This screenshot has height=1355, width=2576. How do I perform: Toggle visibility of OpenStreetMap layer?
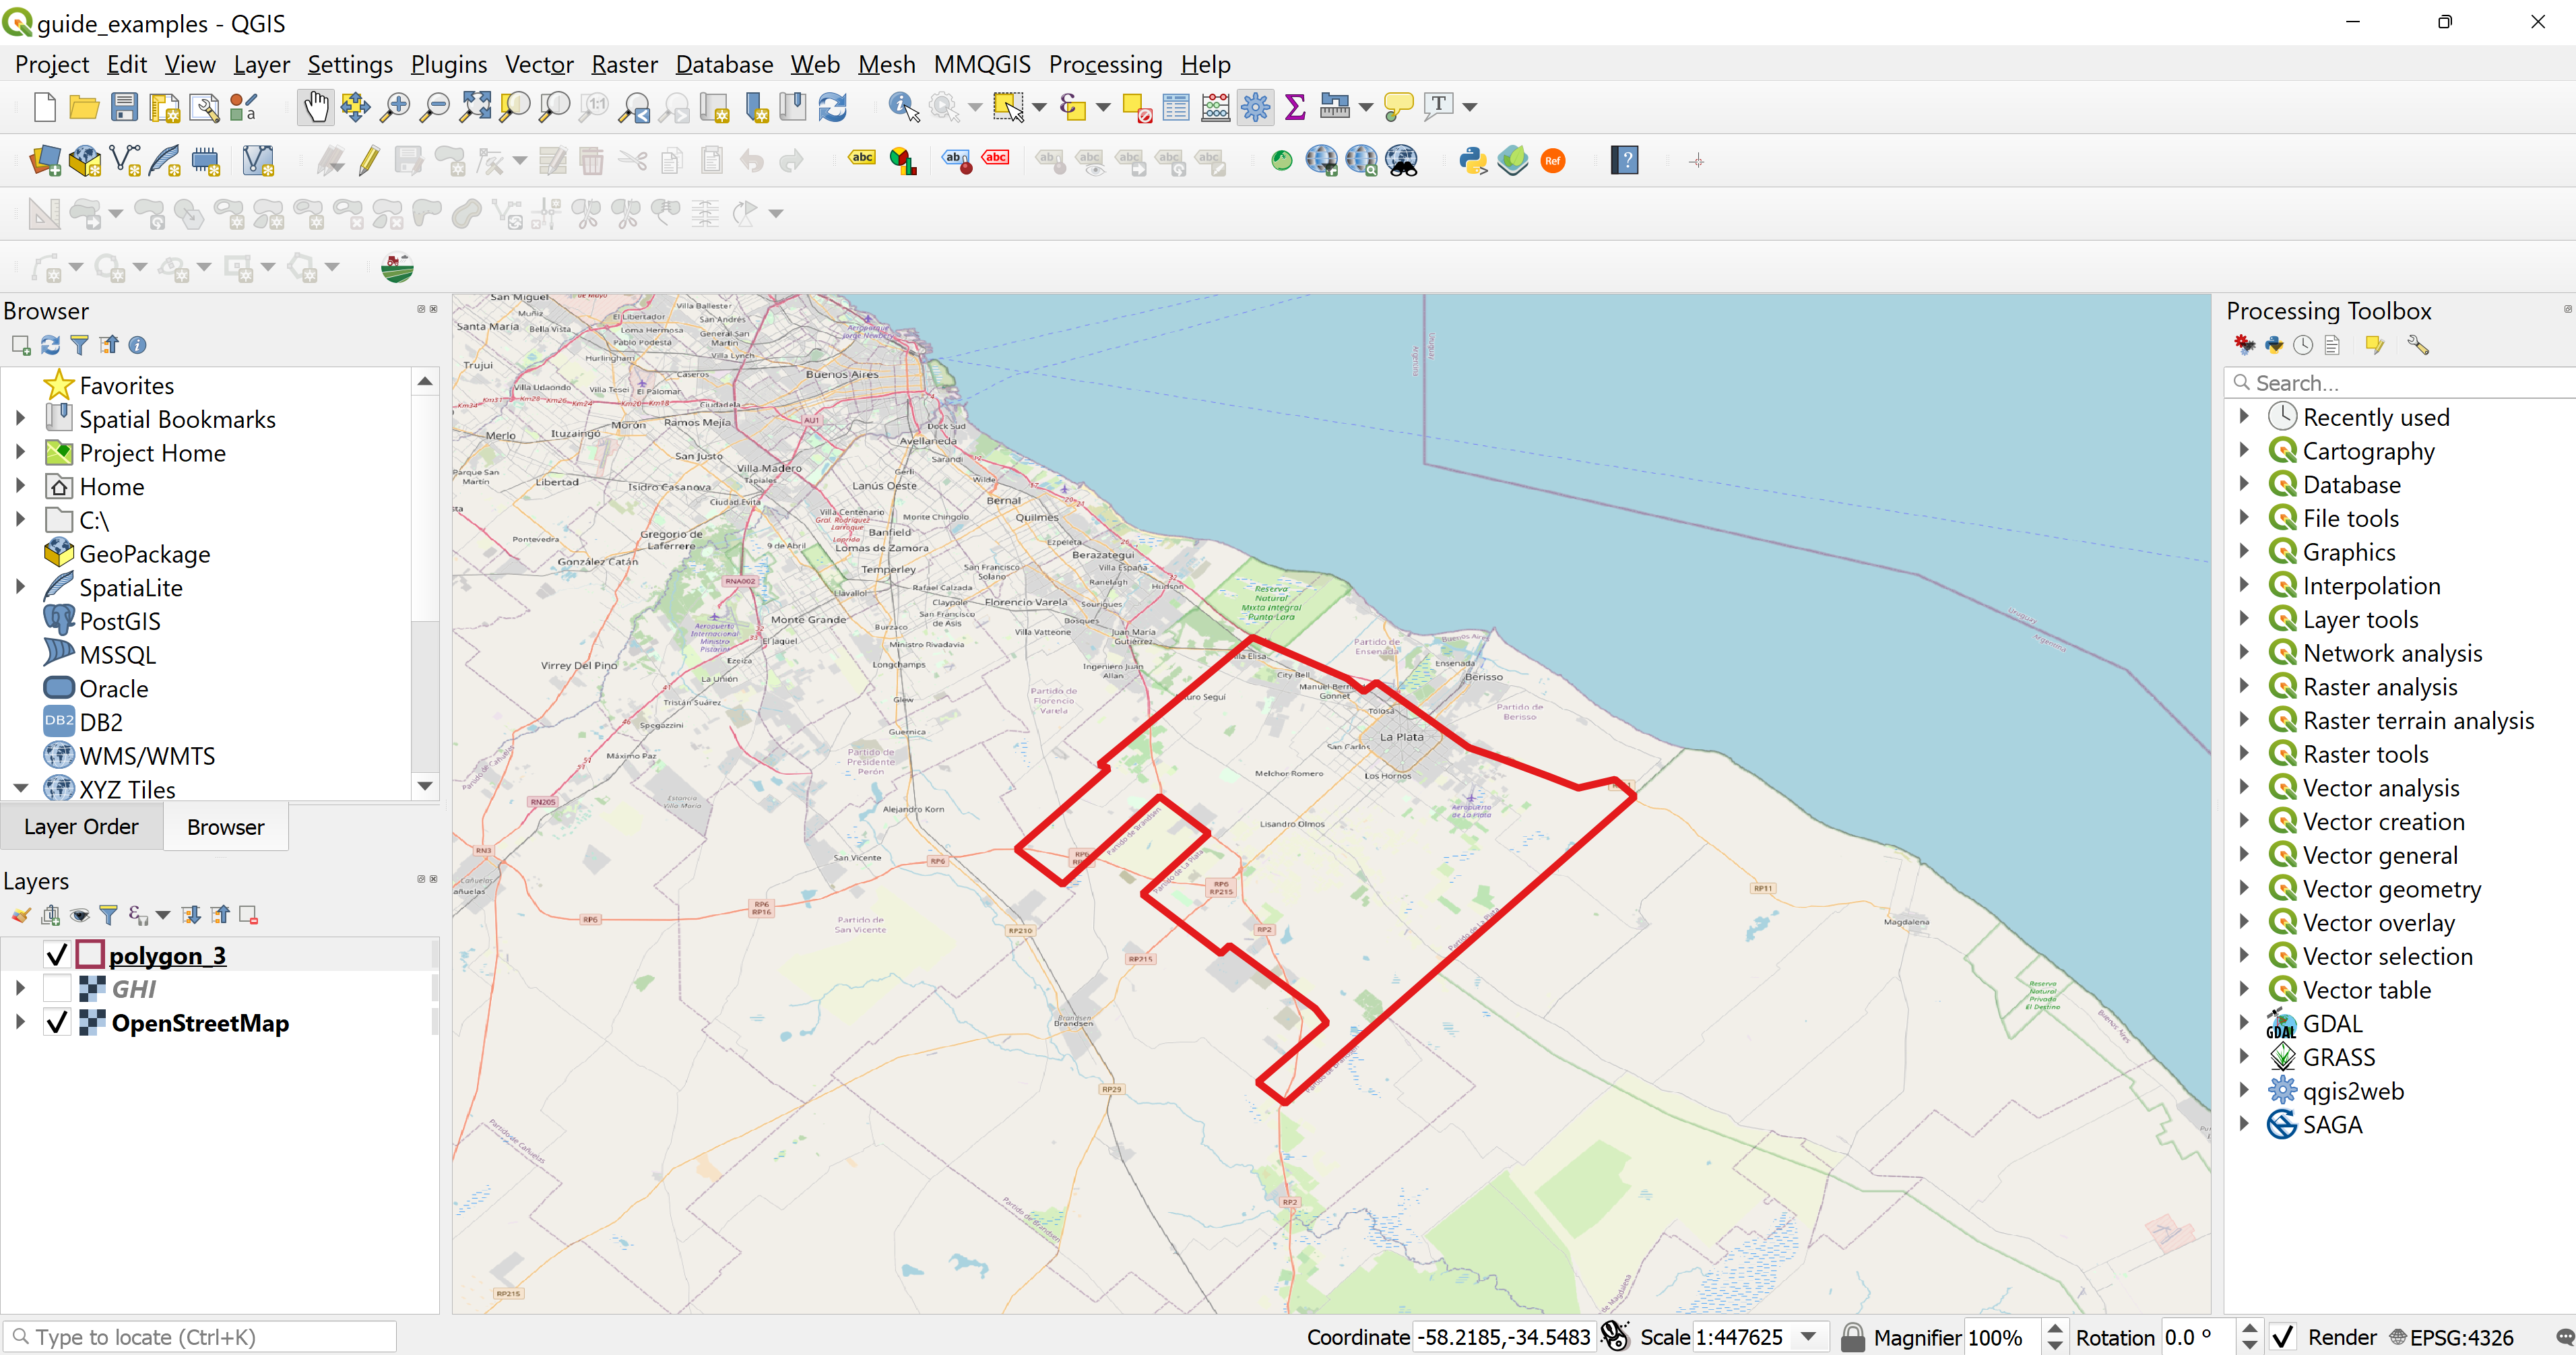click(57, 1023)
